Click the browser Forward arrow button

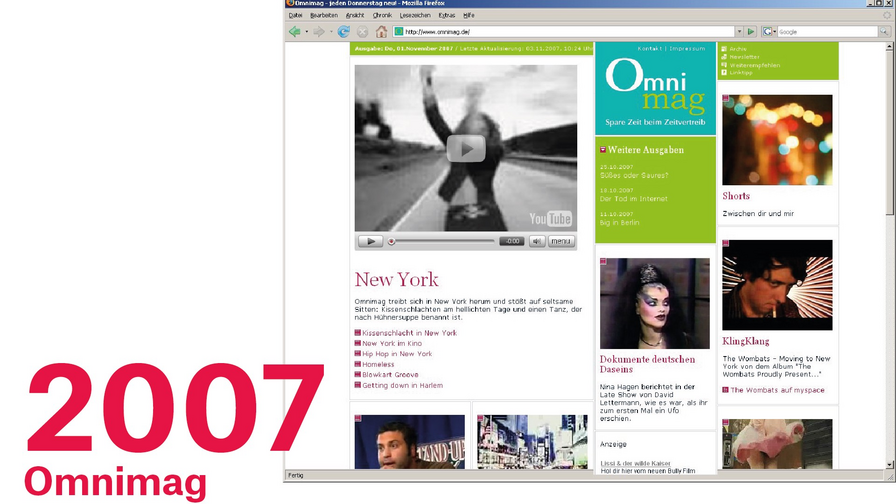319,32
